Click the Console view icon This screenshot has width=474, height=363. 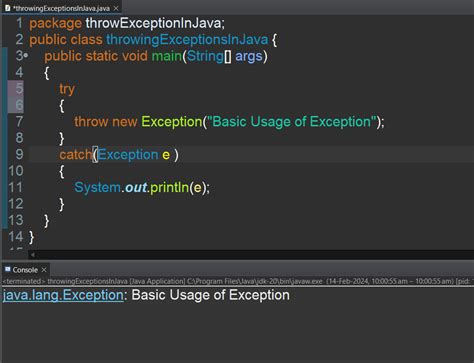(x=8, y=269)
